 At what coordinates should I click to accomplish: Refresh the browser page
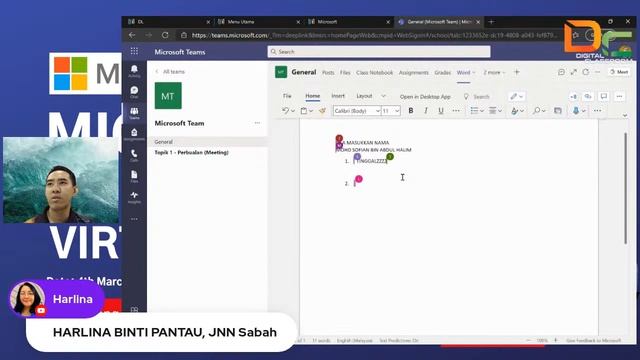click(x=165, y=35)
